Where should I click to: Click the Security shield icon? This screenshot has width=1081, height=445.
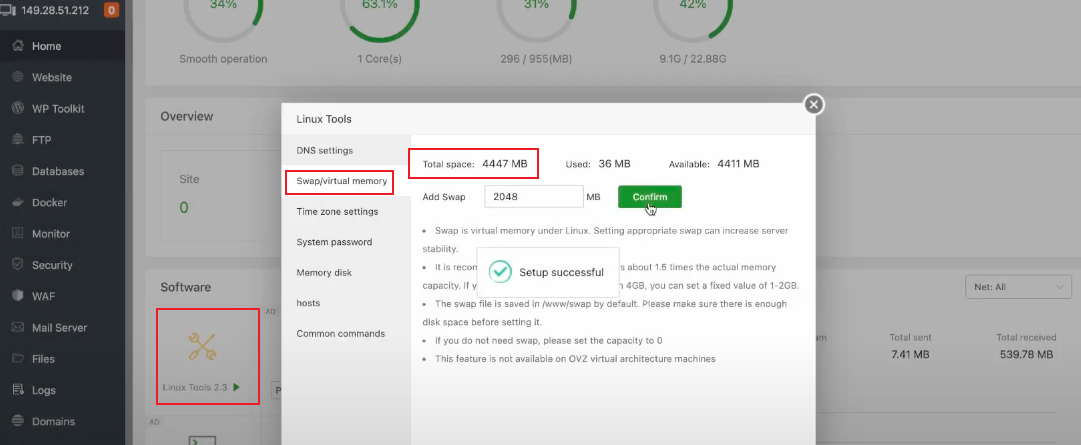(x=17, y=265)
